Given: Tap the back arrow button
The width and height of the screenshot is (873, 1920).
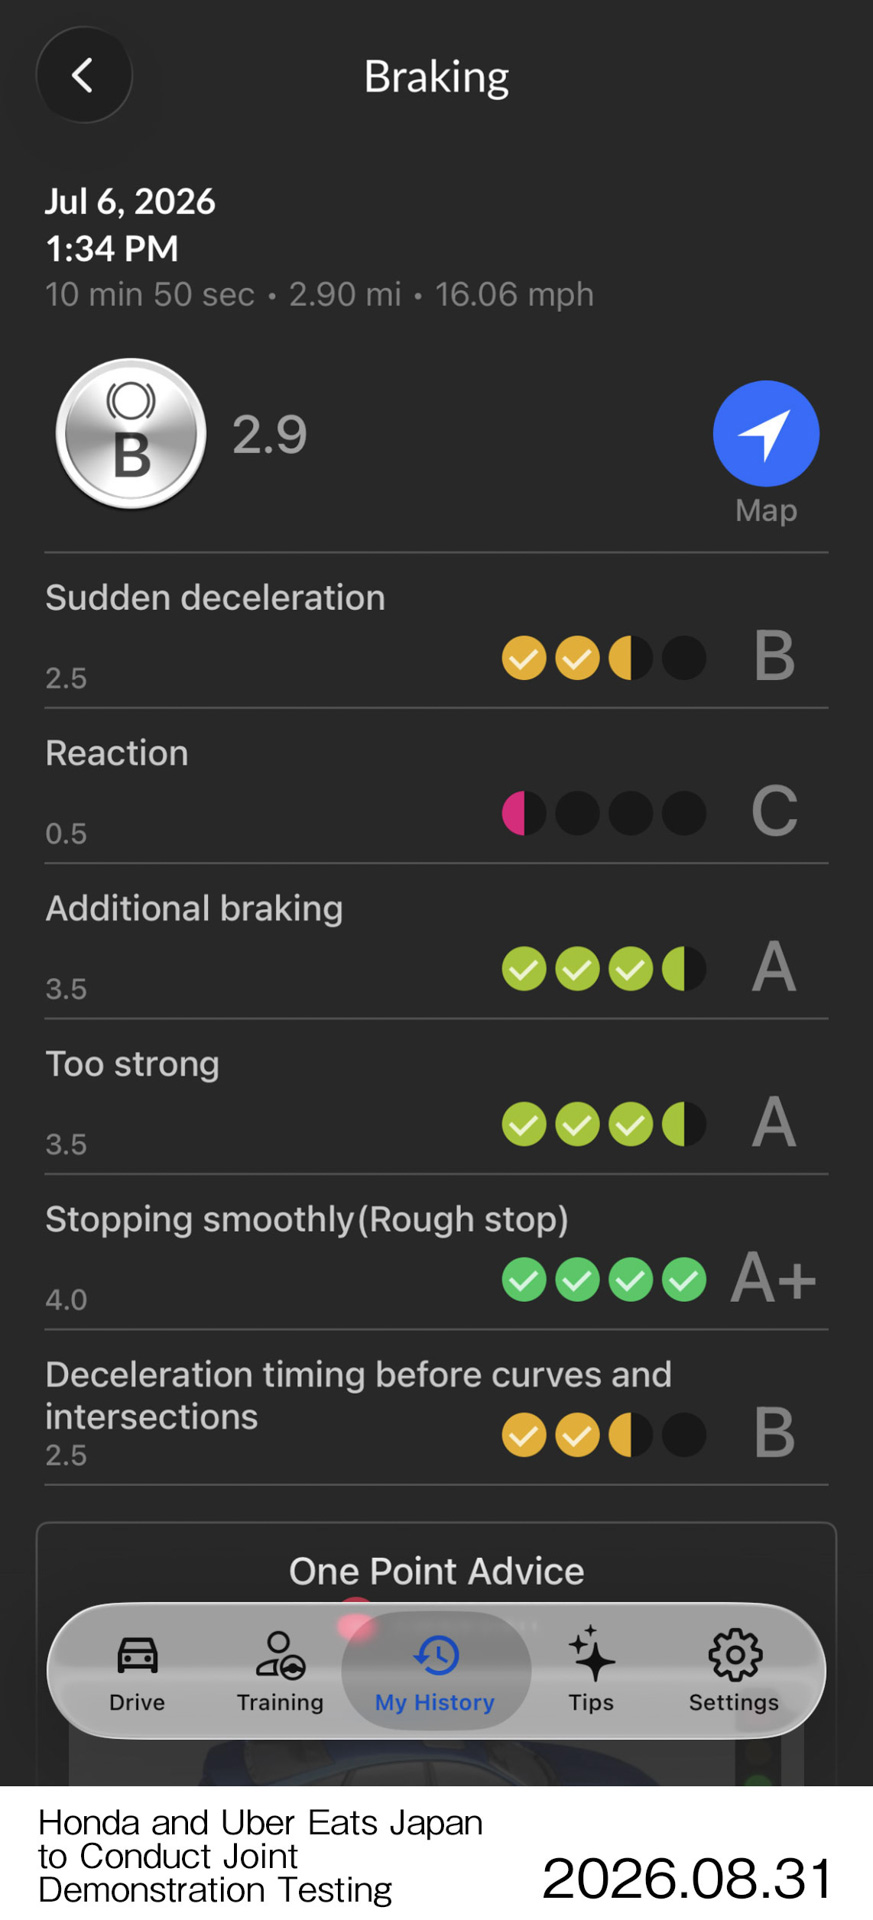Looking at the screenshot, I should 84,75.
